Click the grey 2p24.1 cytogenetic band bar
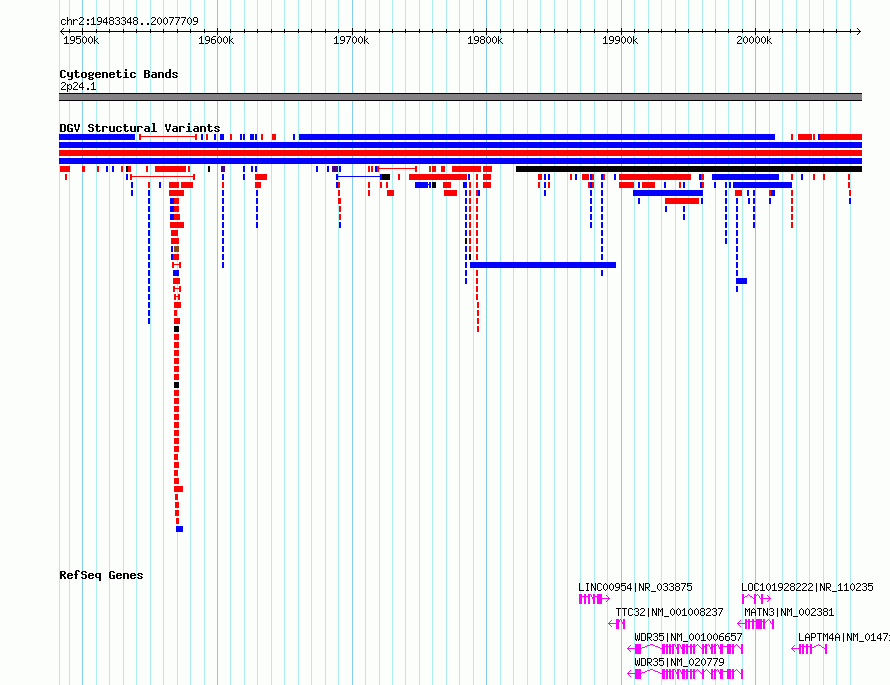 click(x=460, y=97)
